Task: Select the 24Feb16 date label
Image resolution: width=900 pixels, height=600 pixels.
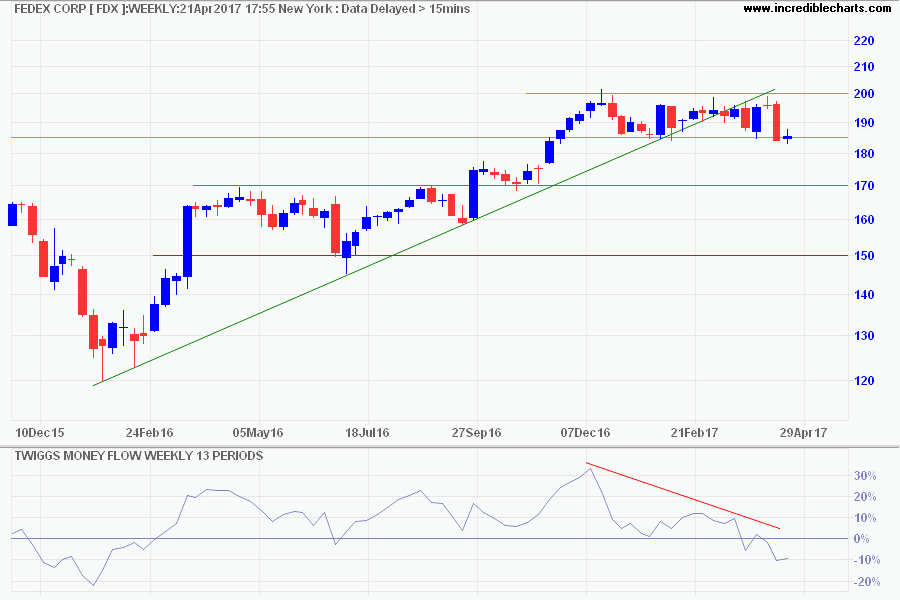Action: [149, 432]
